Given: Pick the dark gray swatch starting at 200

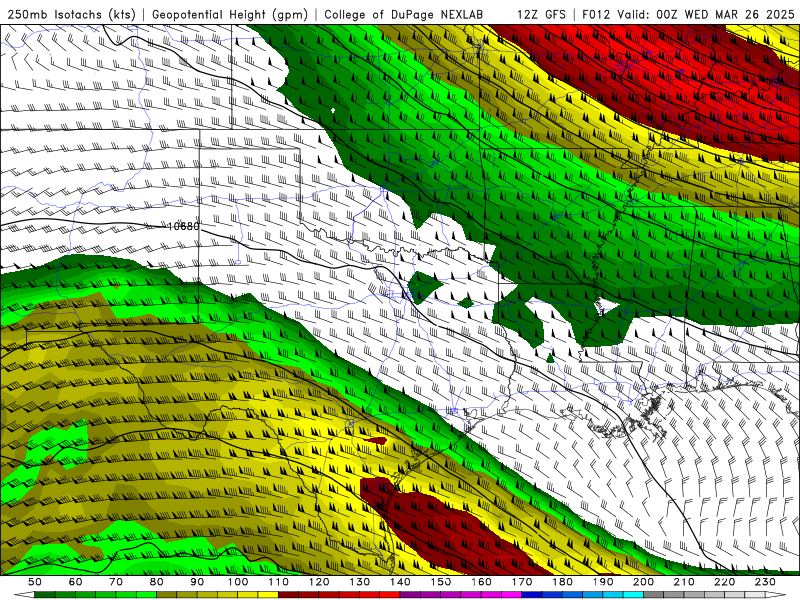Looking at the screenshot, I should pos(654,595).
